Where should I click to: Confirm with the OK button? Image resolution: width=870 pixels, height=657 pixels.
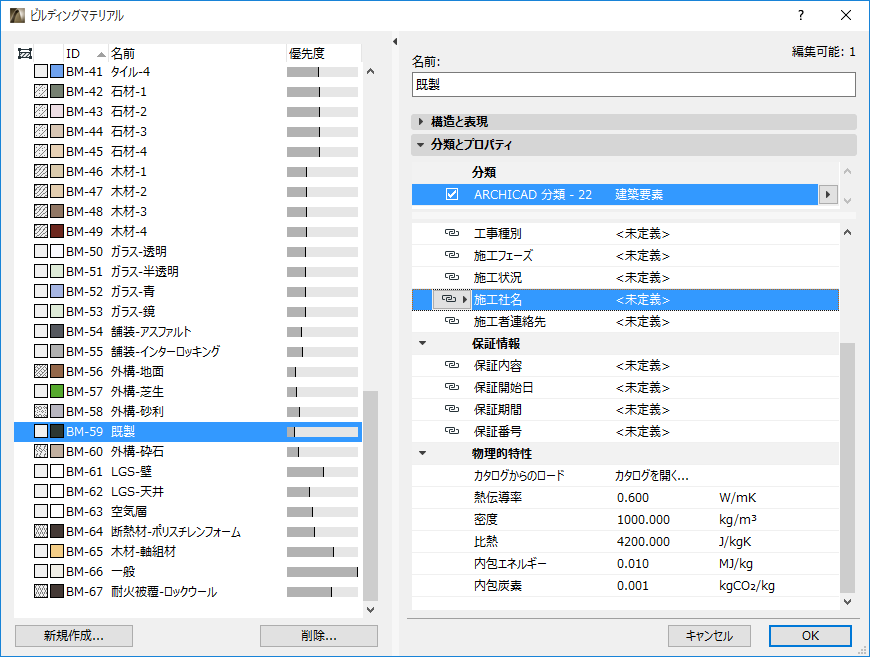pyautogui.click(x=810, y=635)
